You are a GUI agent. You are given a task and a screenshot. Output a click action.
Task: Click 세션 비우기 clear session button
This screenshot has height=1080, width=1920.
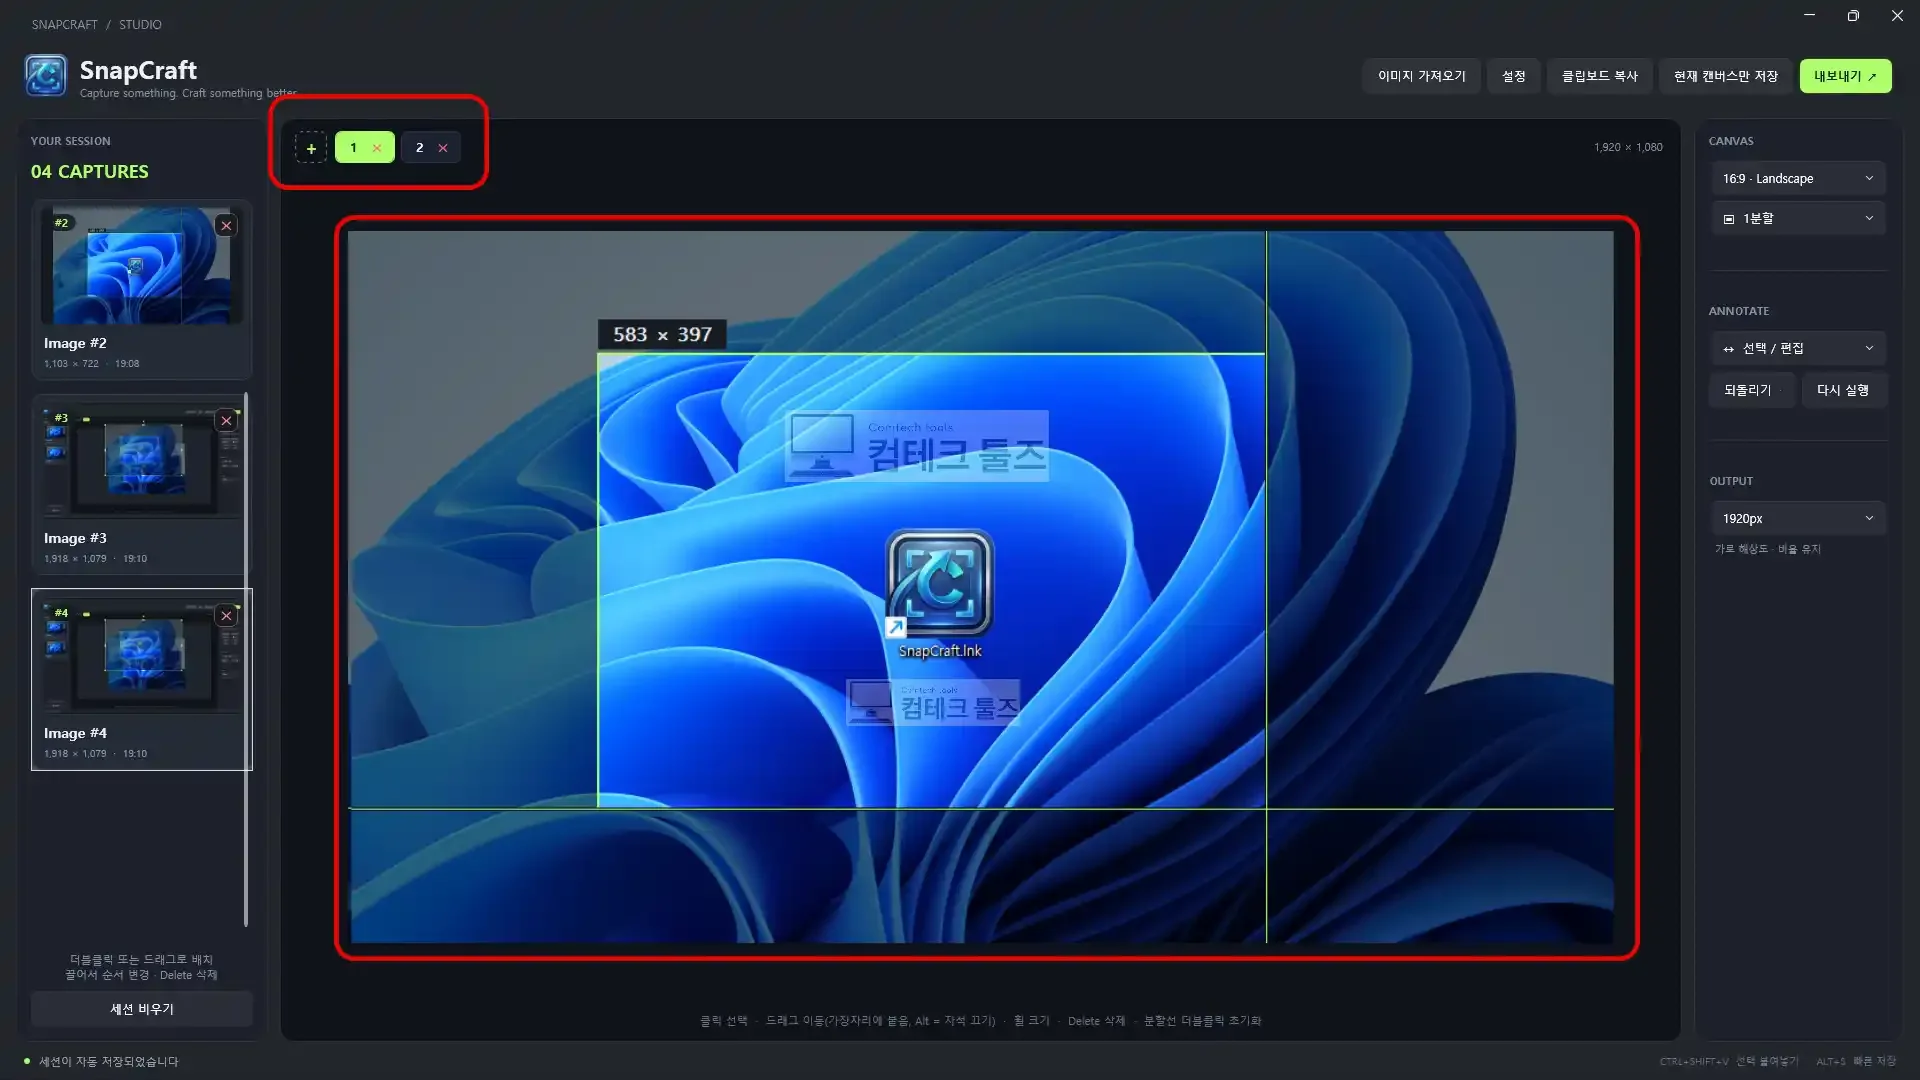(141, 1009)
